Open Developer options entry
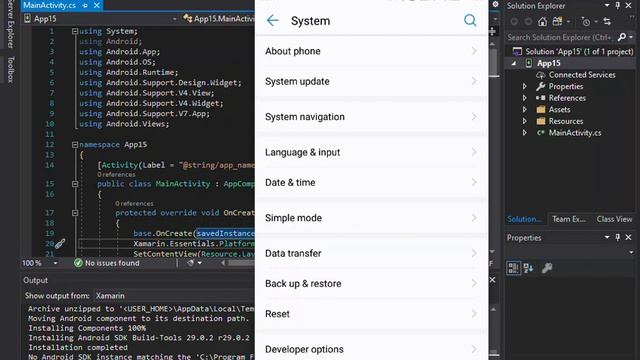640x360 pixels. pos(371,349)
